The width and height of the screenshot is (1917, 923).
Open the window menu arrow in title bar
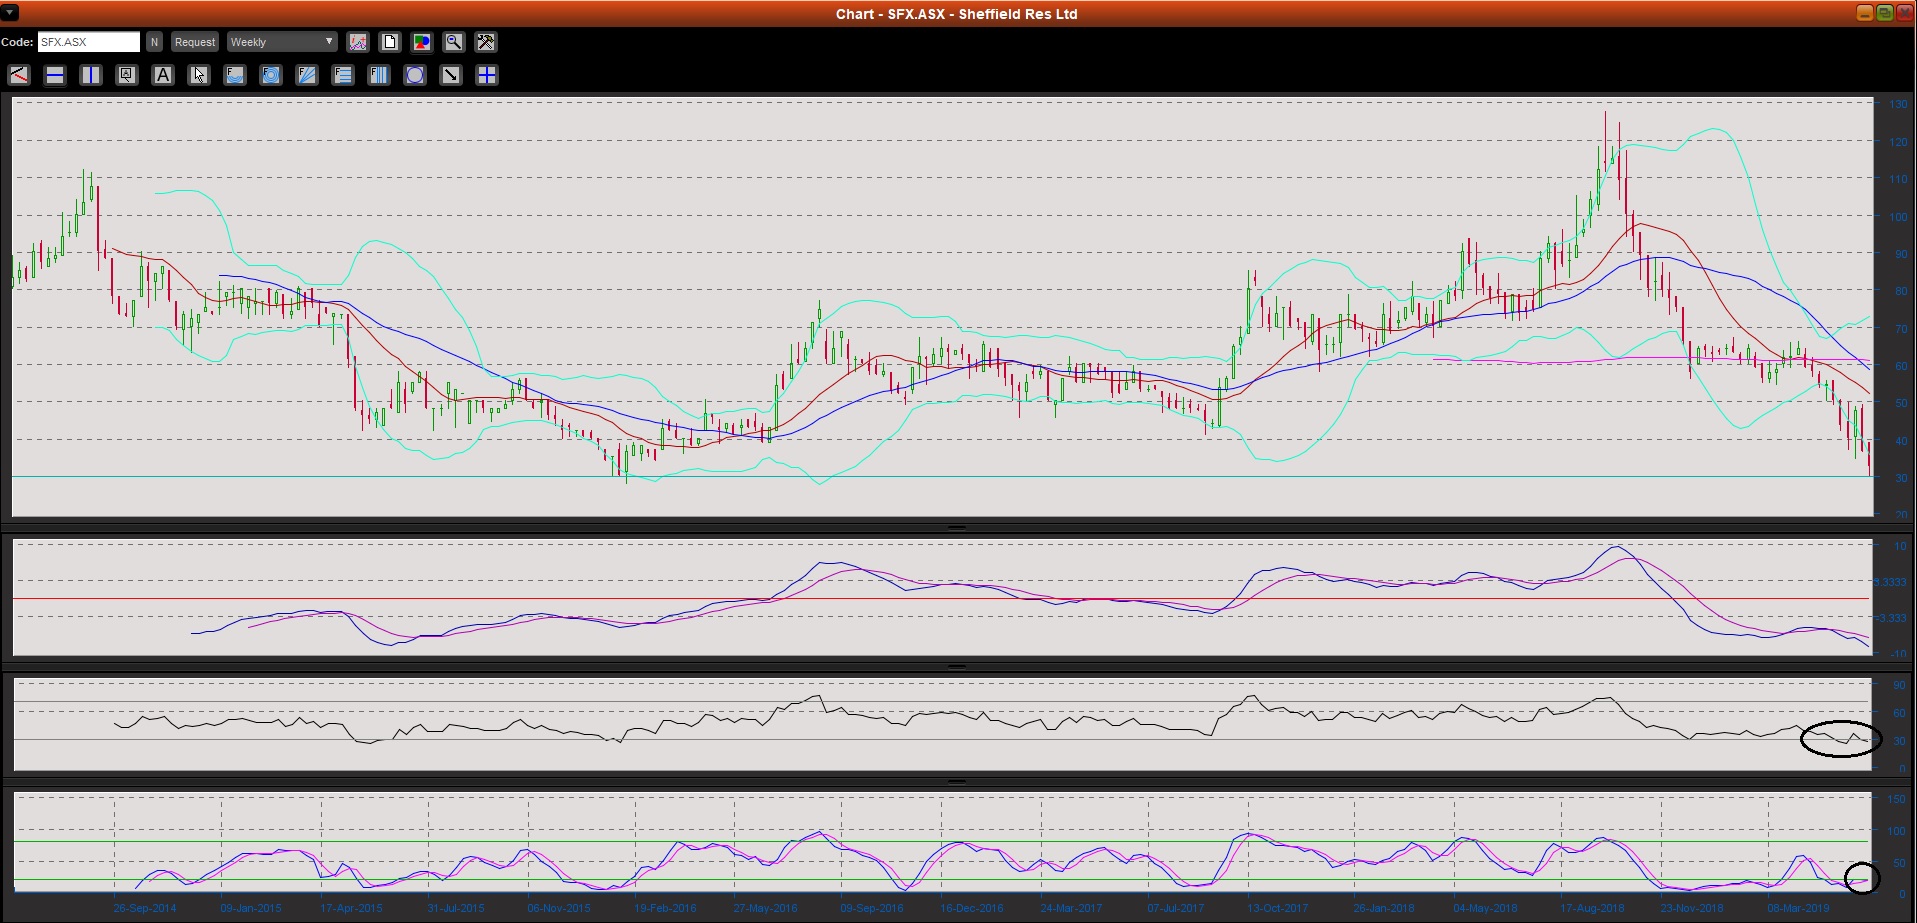[x=9, y=13]
